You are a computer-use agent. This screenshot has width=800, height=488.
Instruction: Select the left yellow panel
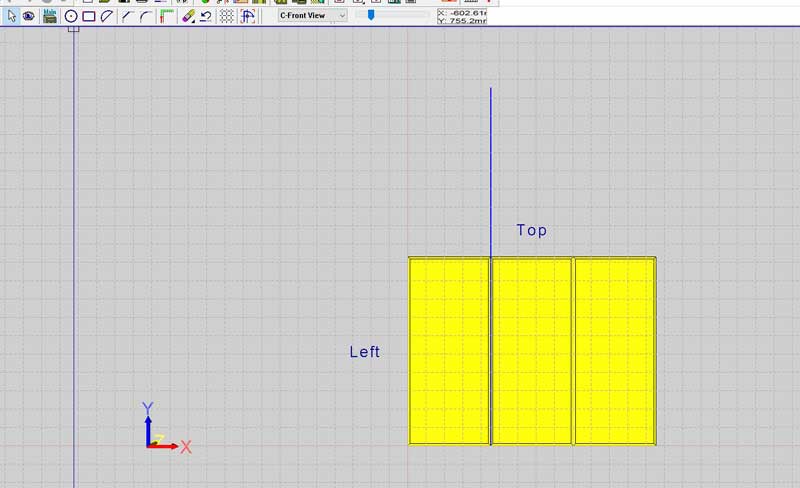pyautogui.click(x=449, y=350)
